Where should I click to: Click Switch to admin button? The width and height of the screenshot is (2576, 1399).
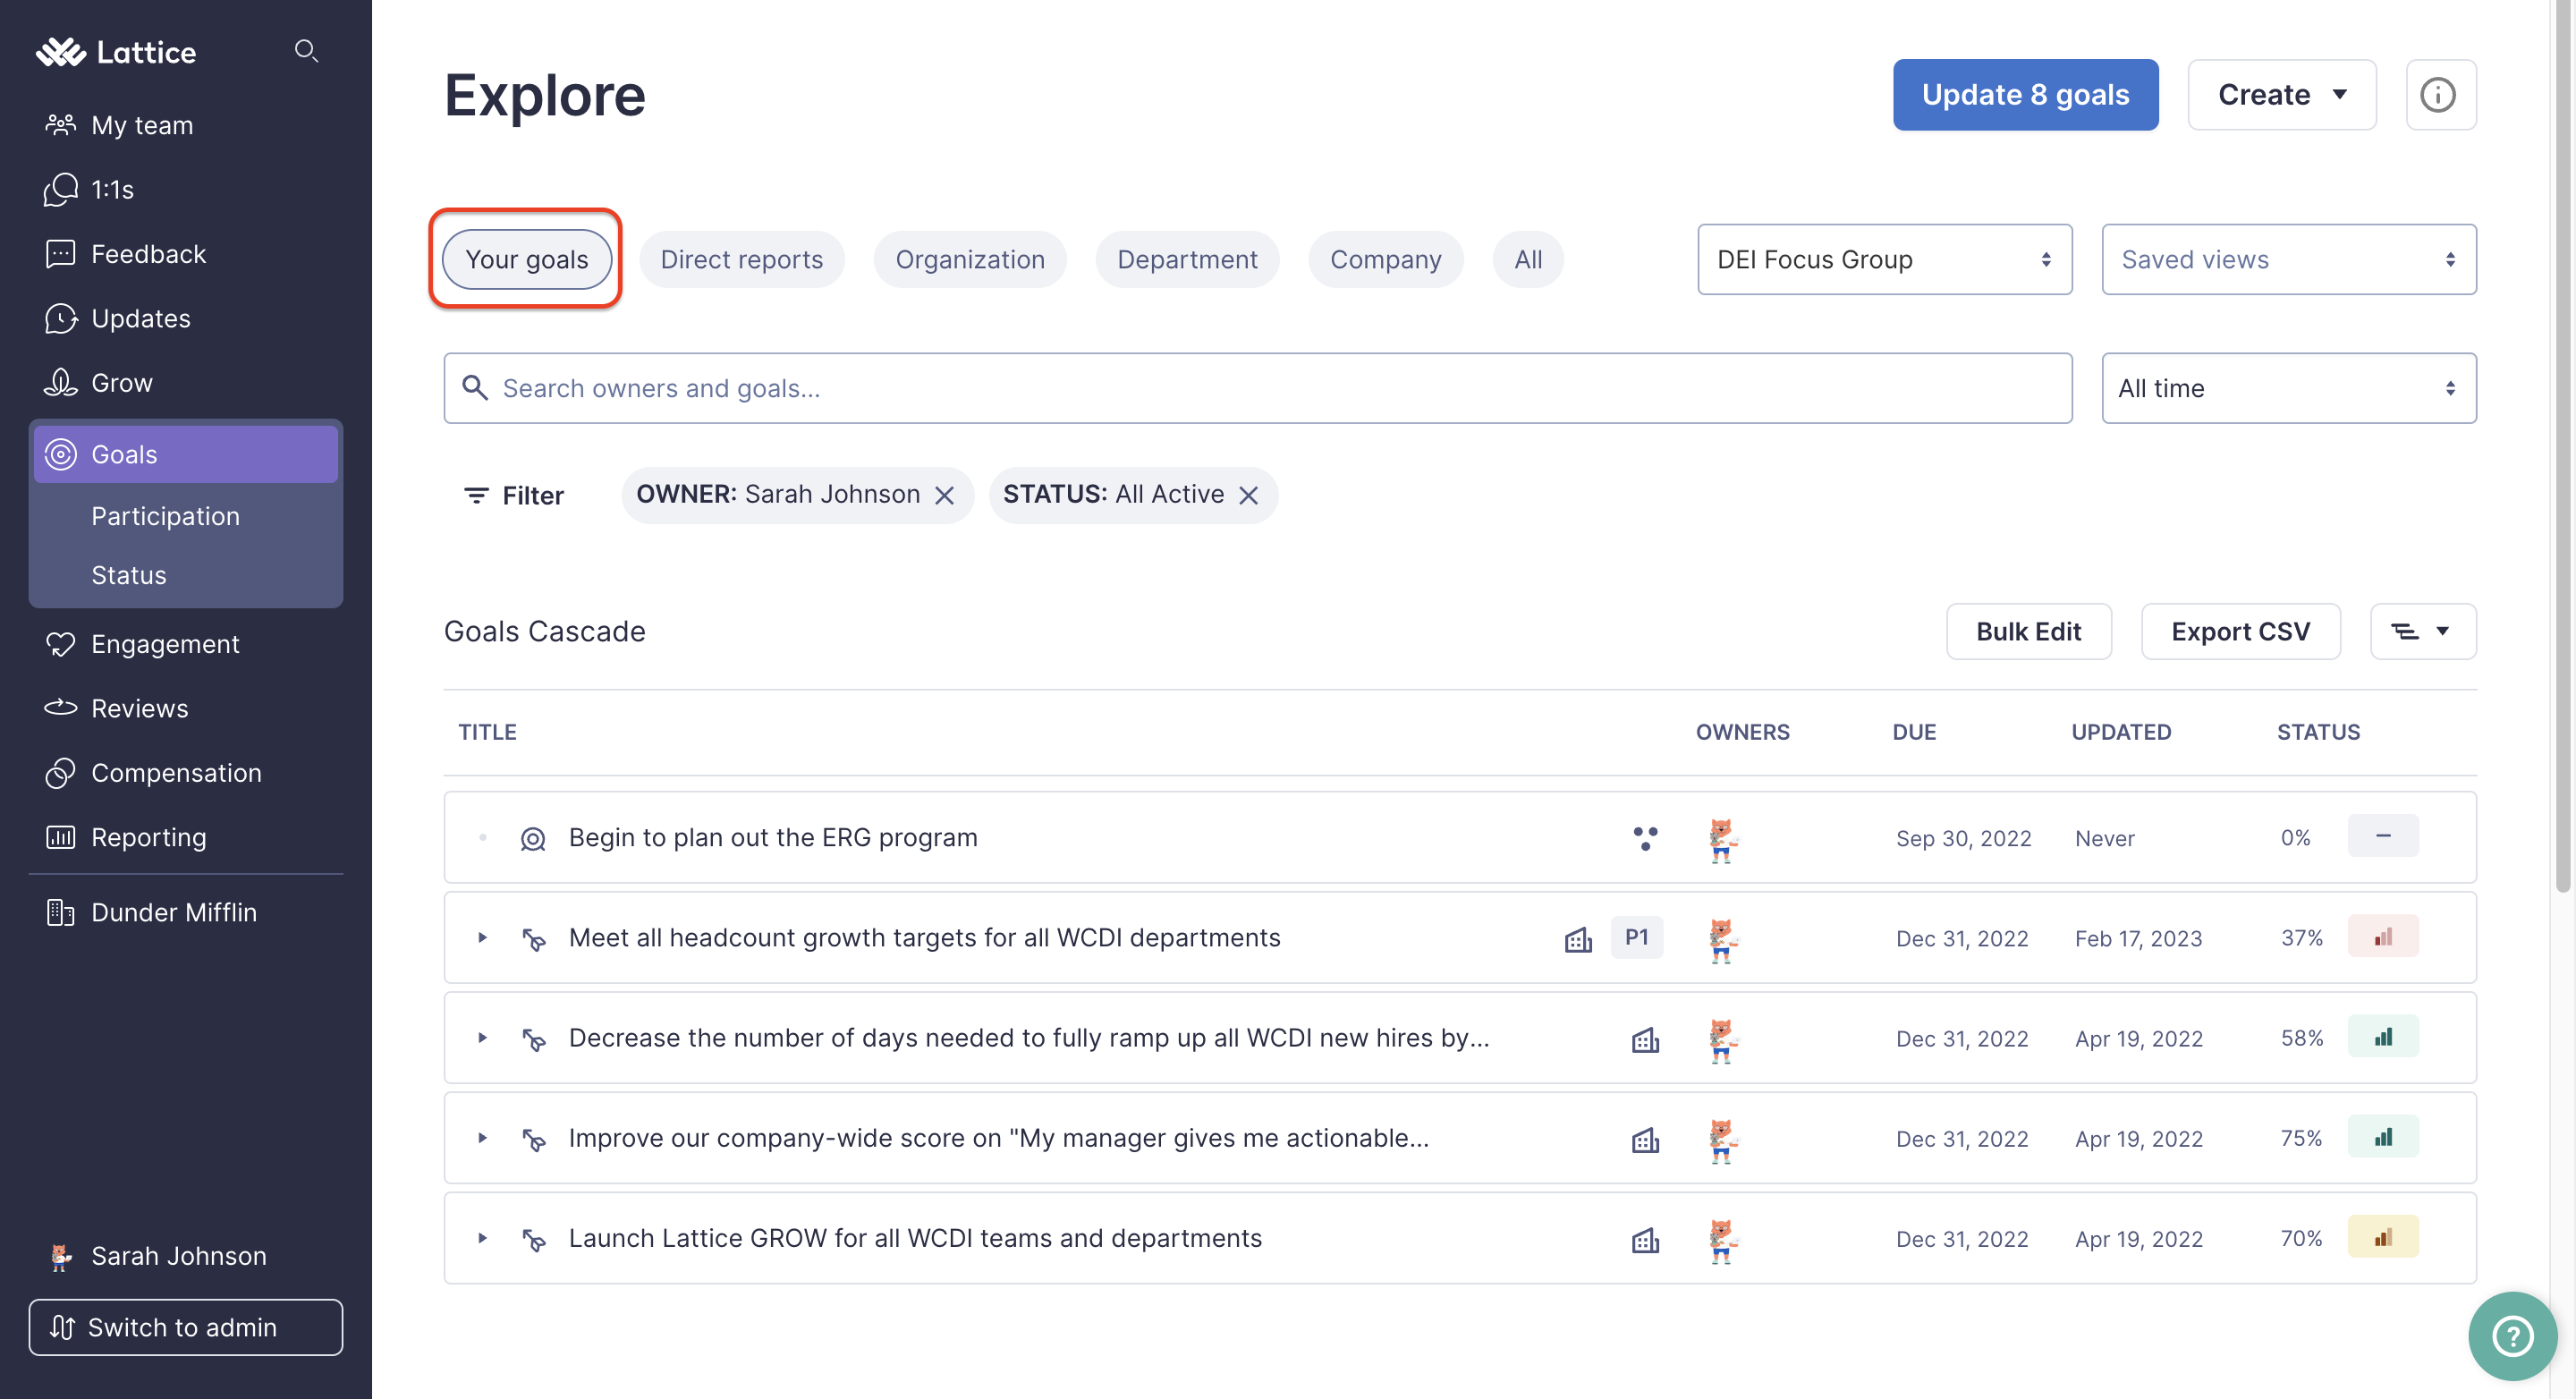tap(185, 1327)
